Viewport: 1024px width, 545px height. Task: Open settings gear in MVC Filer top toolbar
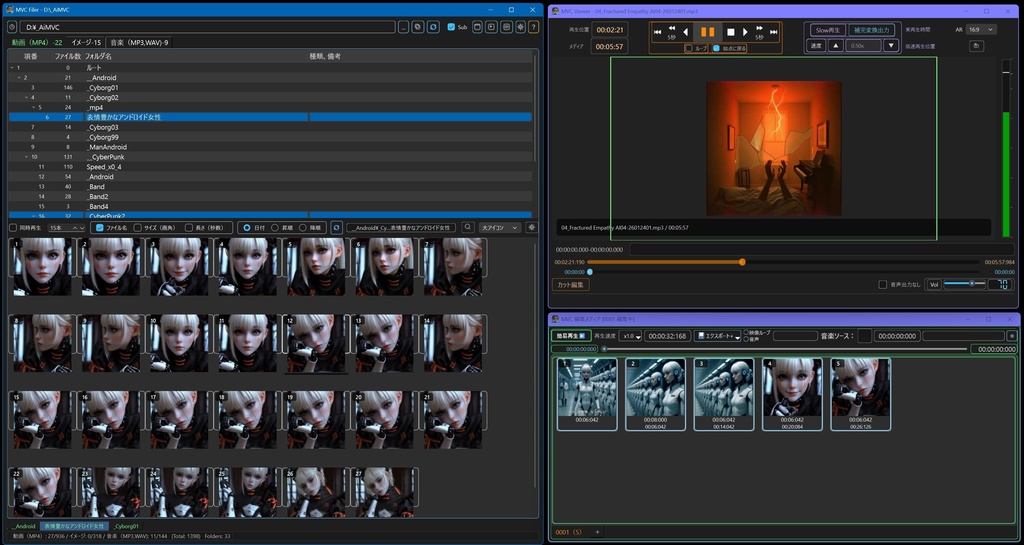point(520,27)
